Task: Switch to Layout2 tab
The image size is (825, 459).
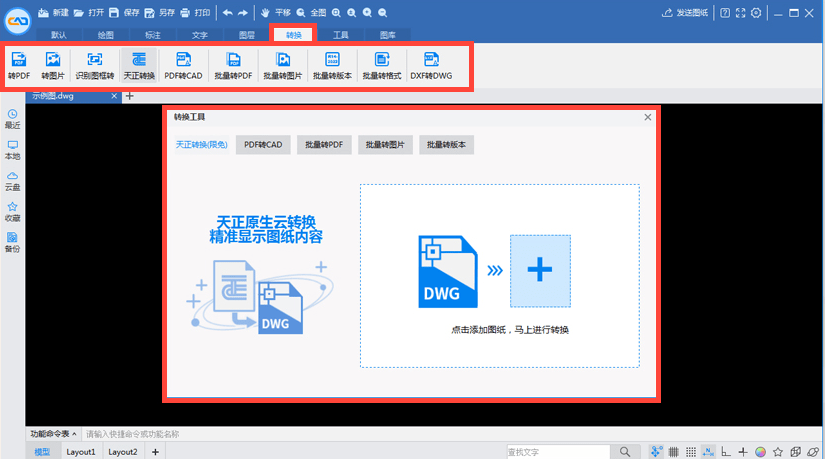Action: click(x=123, y=452)
